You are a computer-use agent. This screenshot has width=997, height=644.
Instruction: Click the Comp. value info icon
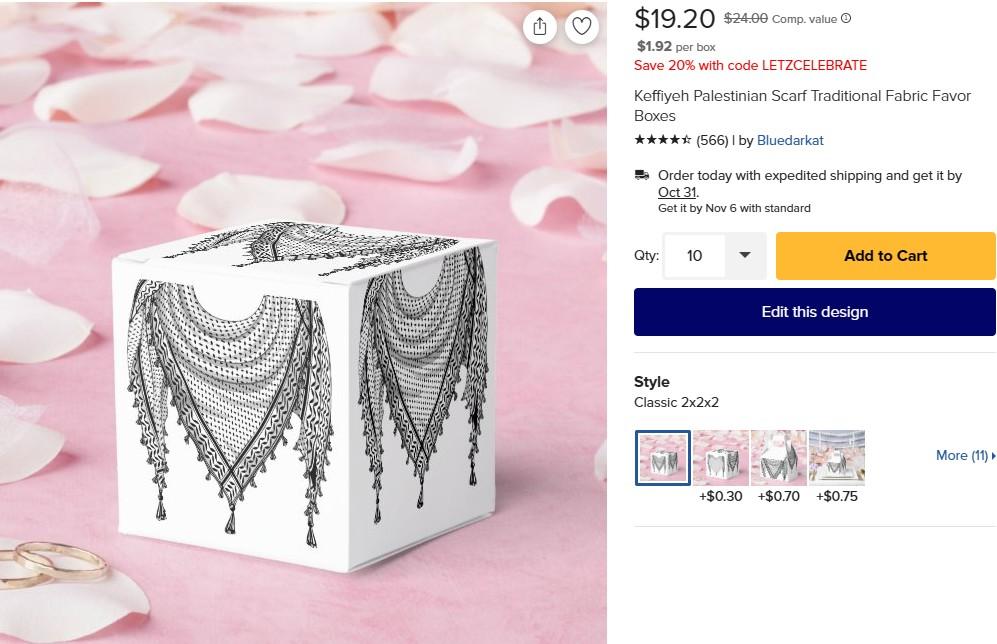[x=846, y=18]
